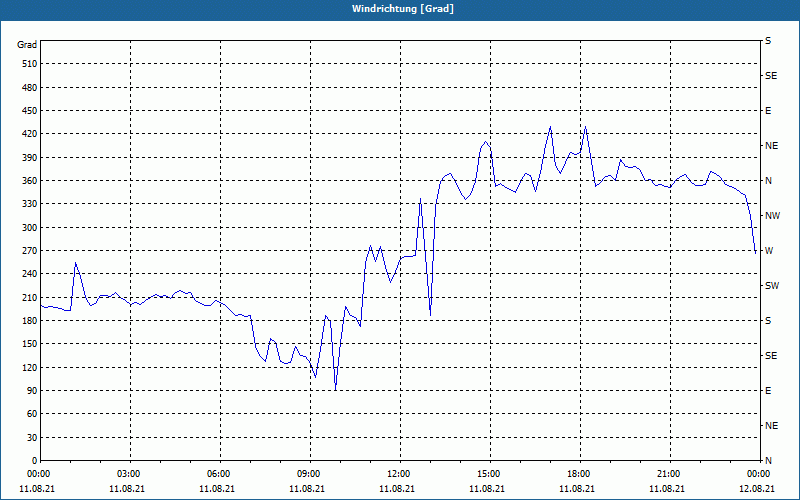Click the 360 degree axis label
Image resolution: width=800 pixels, height=500 pixels.
coord(30,181)
